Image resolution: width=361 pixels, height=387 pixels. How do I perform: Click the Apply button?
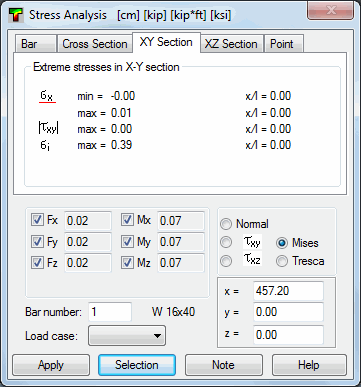pyautogui.click(x=51, y=365)
